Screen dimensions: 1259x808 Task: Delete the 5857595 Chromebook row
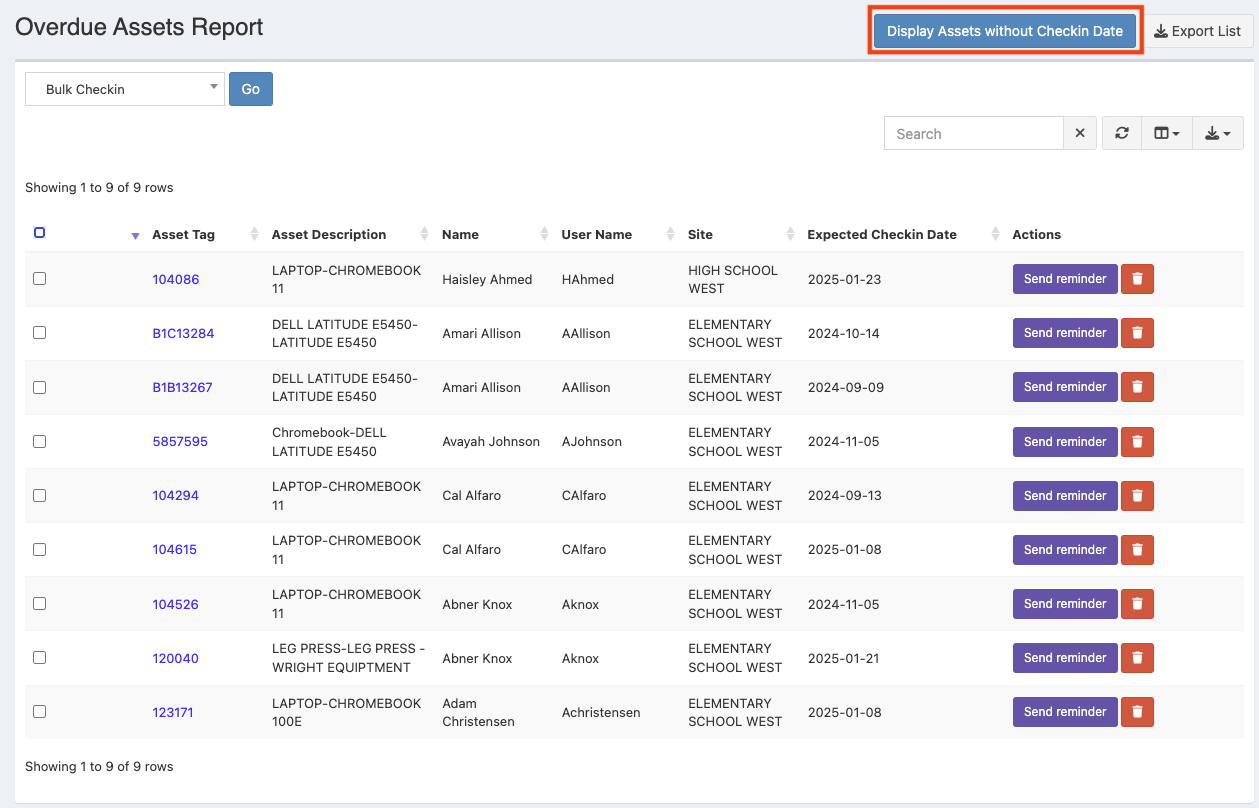(1137, 442)
